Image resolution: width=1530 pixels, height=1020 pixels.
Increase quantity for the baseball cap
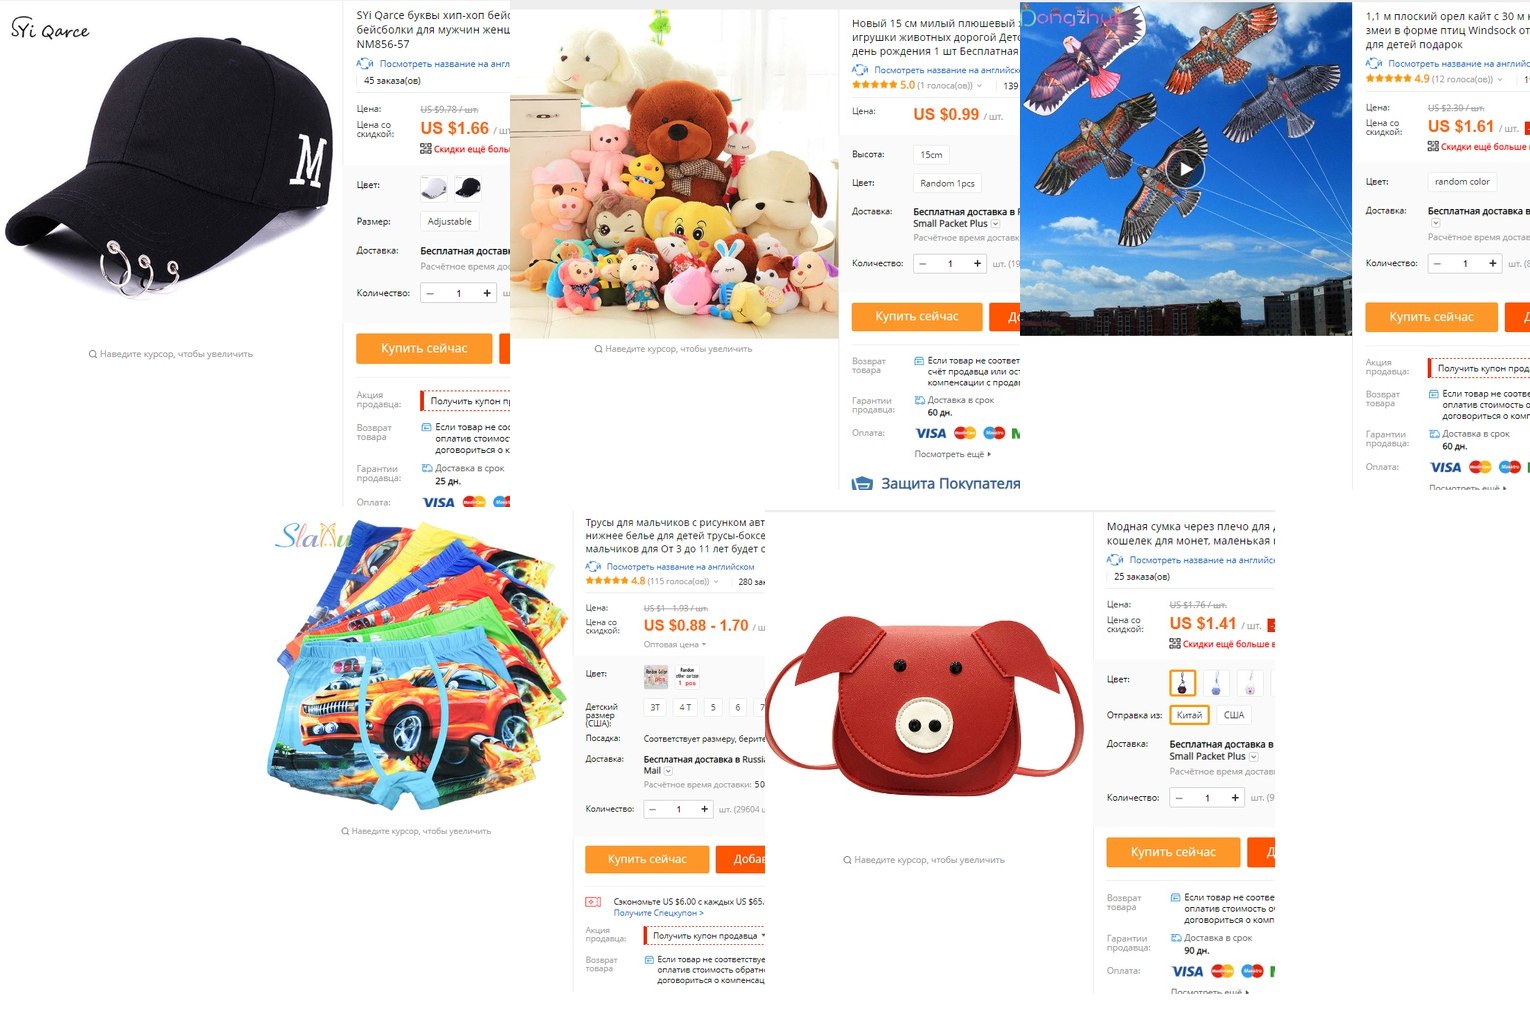click(x=487, y=293)
